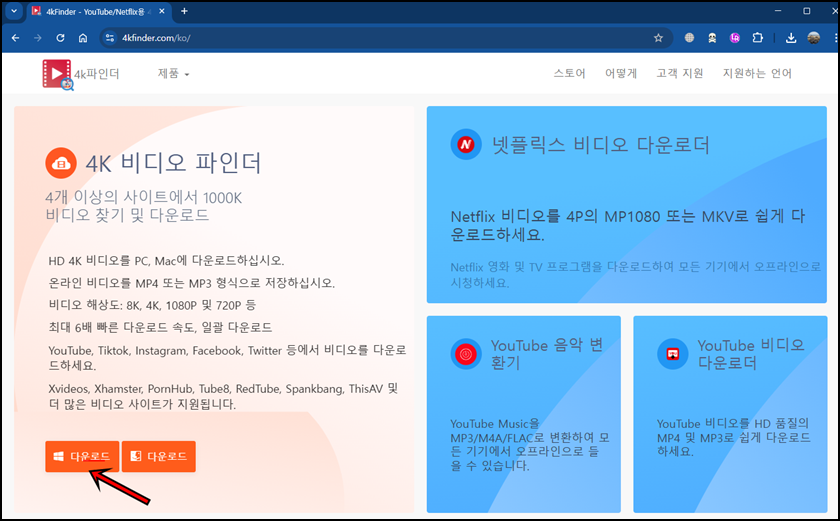Open the 넷플릭스 비디오 다운로더 heading
The height and width of the screenshot is (521, 840).
point(601,145)
